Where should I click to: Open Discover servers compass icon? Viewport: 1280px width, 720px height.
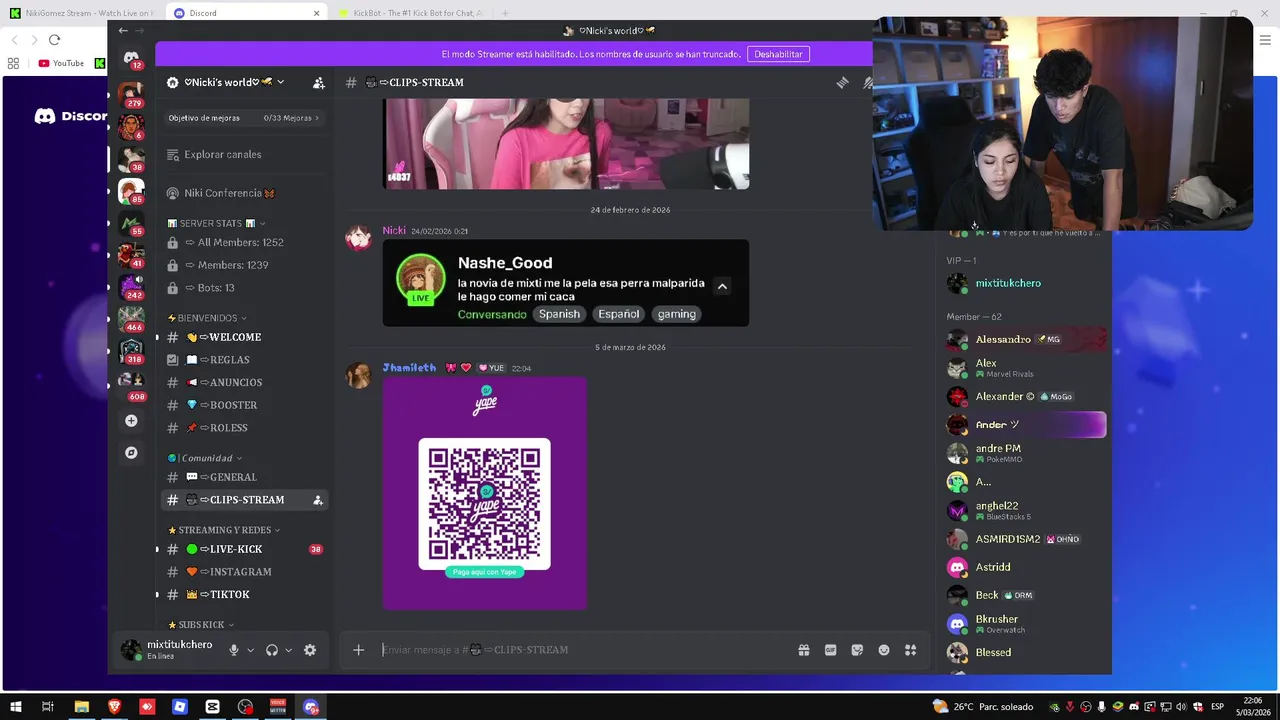(131, 453)
